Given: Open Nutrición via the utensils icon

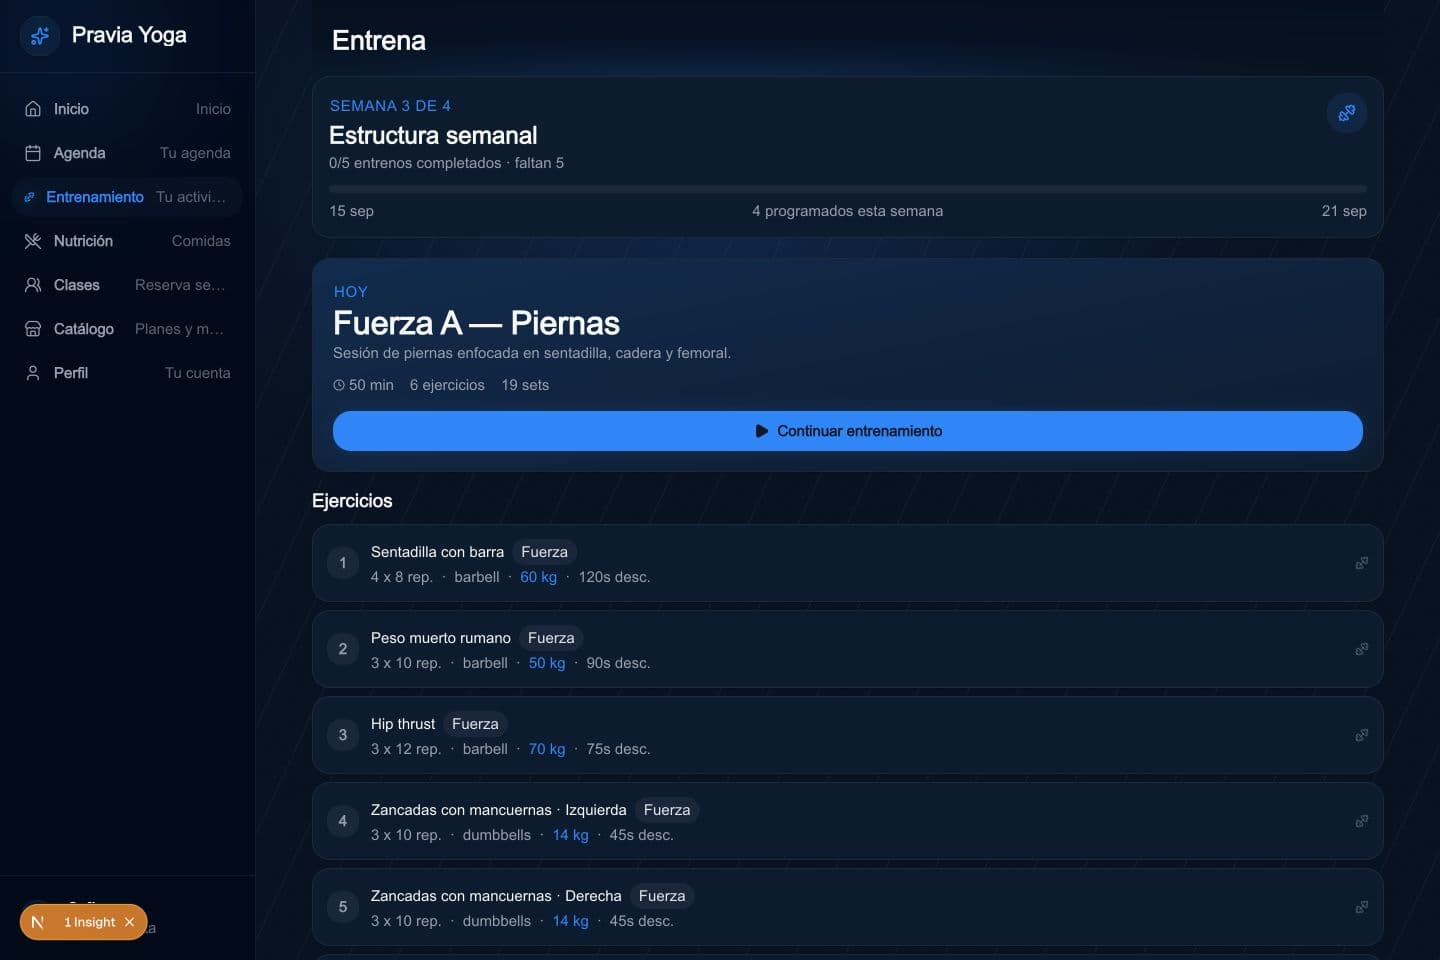Looking at the screenshot, I should point(33,241).
